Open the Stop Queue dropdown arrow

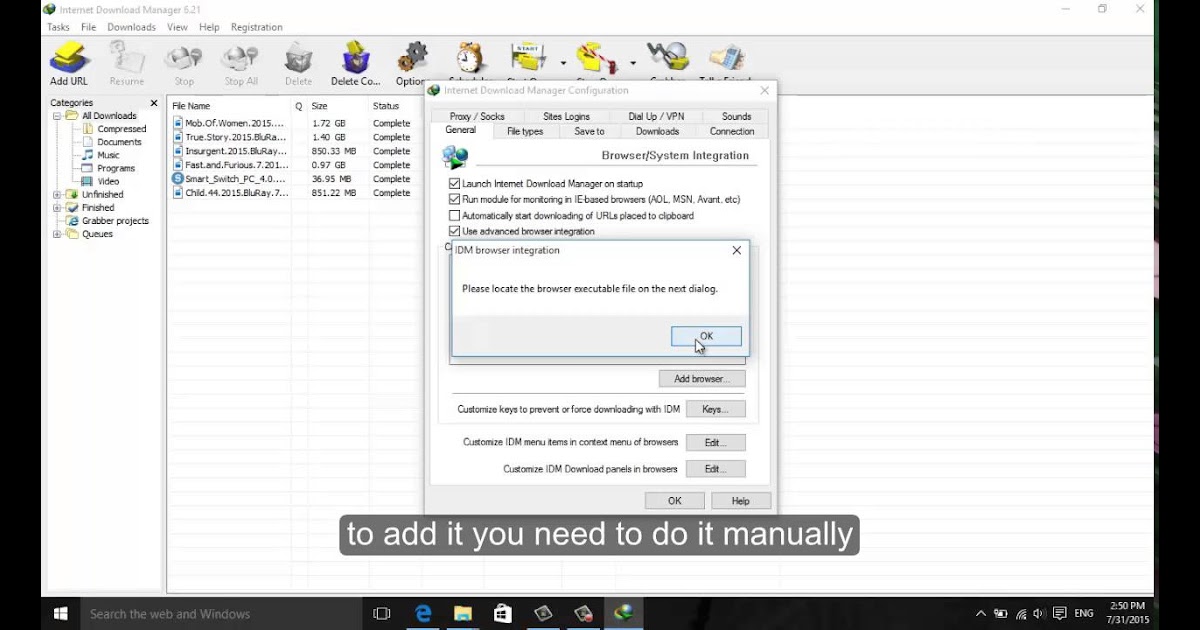pos(632,63)
